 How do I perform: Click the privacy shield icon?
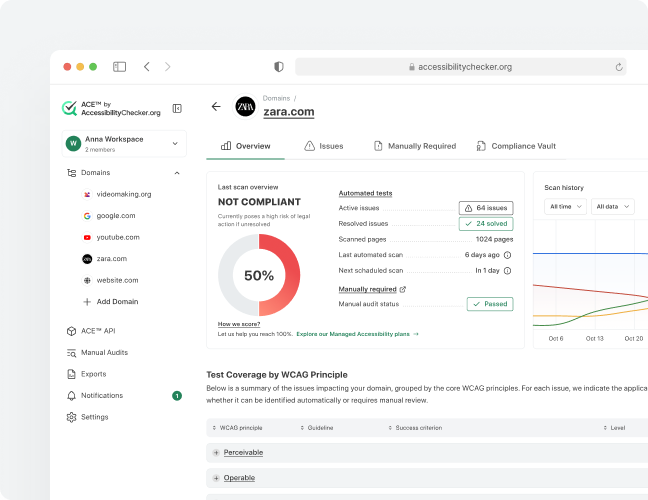coord(279,67)
